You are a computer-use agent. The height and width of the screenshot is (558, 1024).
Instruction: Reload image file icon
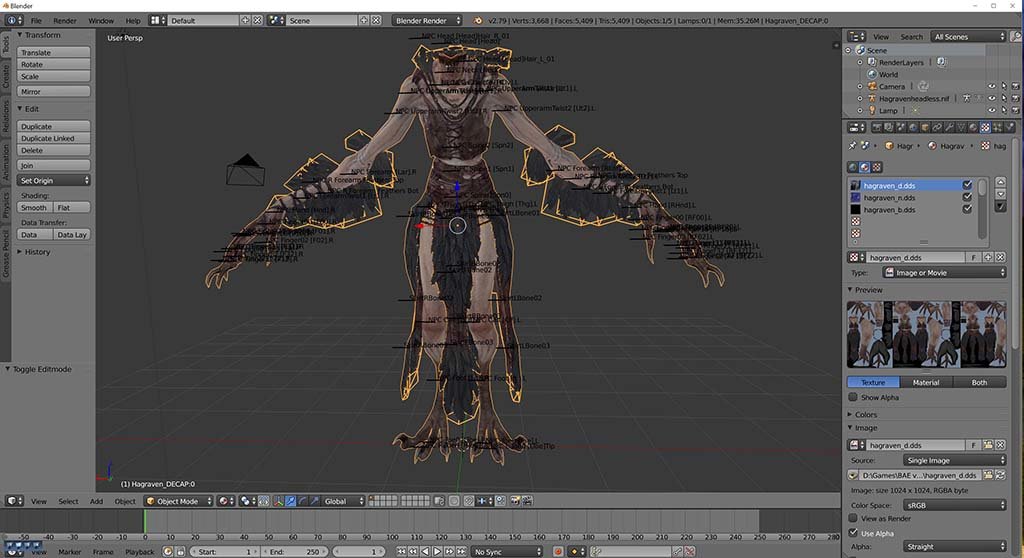[1000, 475]
